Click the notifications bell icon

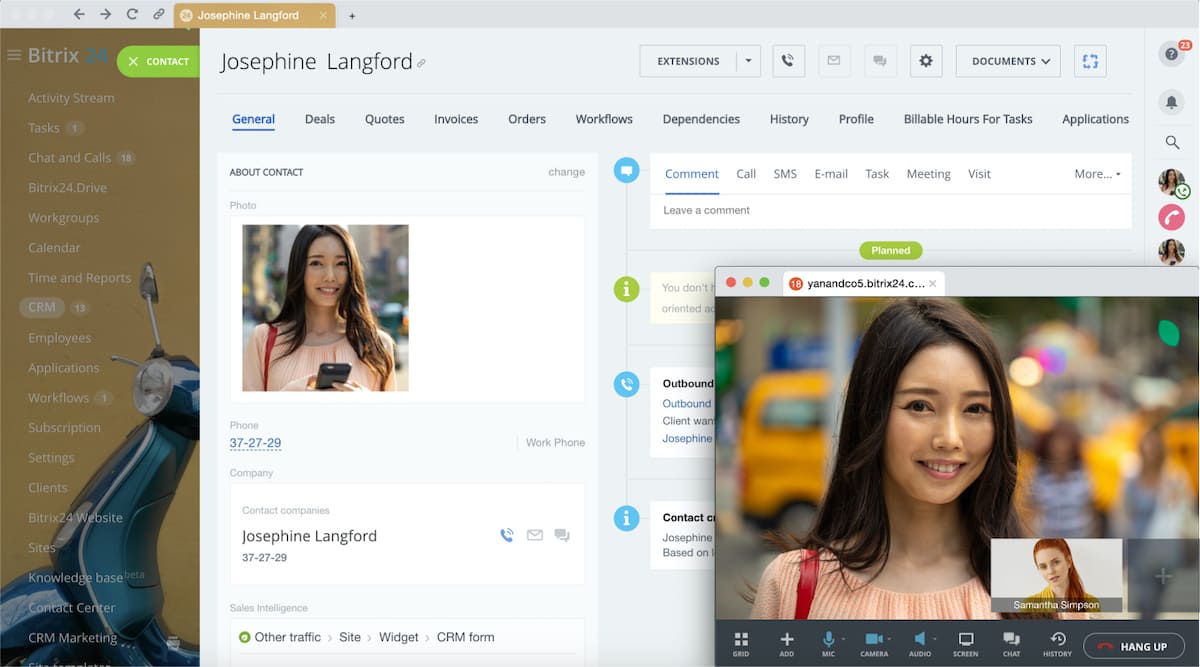pyautogui.click(x=1171, y=102)
